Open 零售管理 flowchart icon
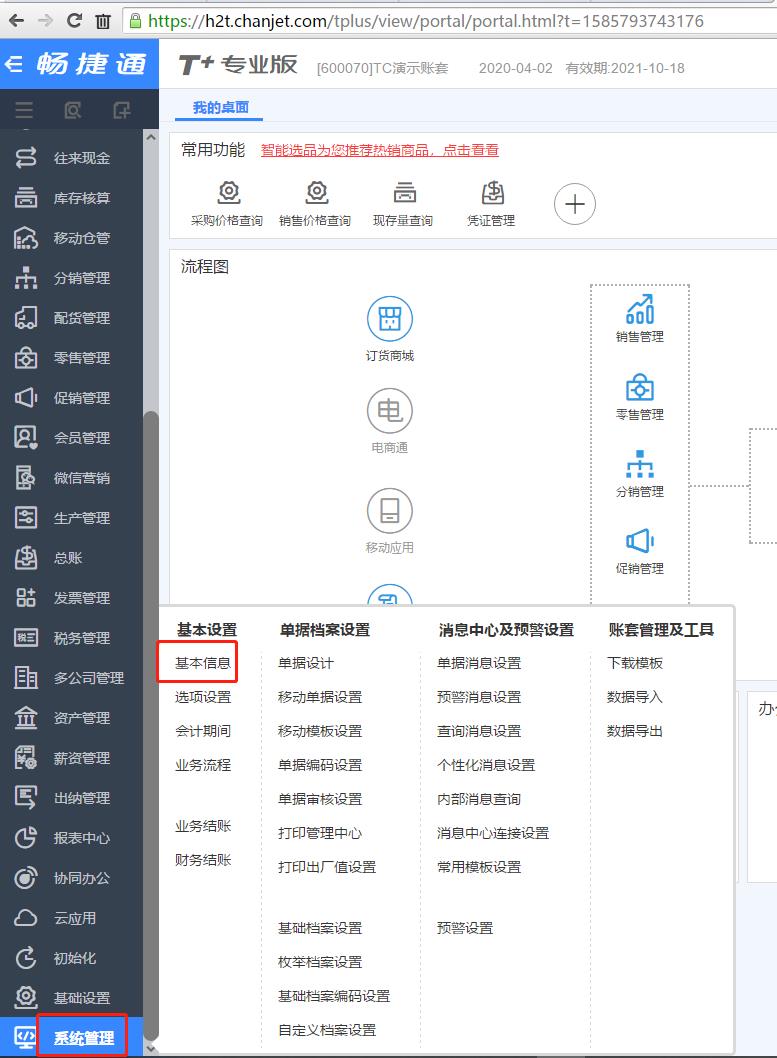Image resolution: width=777 pixels, height=1058 pixels. [640, 388]
